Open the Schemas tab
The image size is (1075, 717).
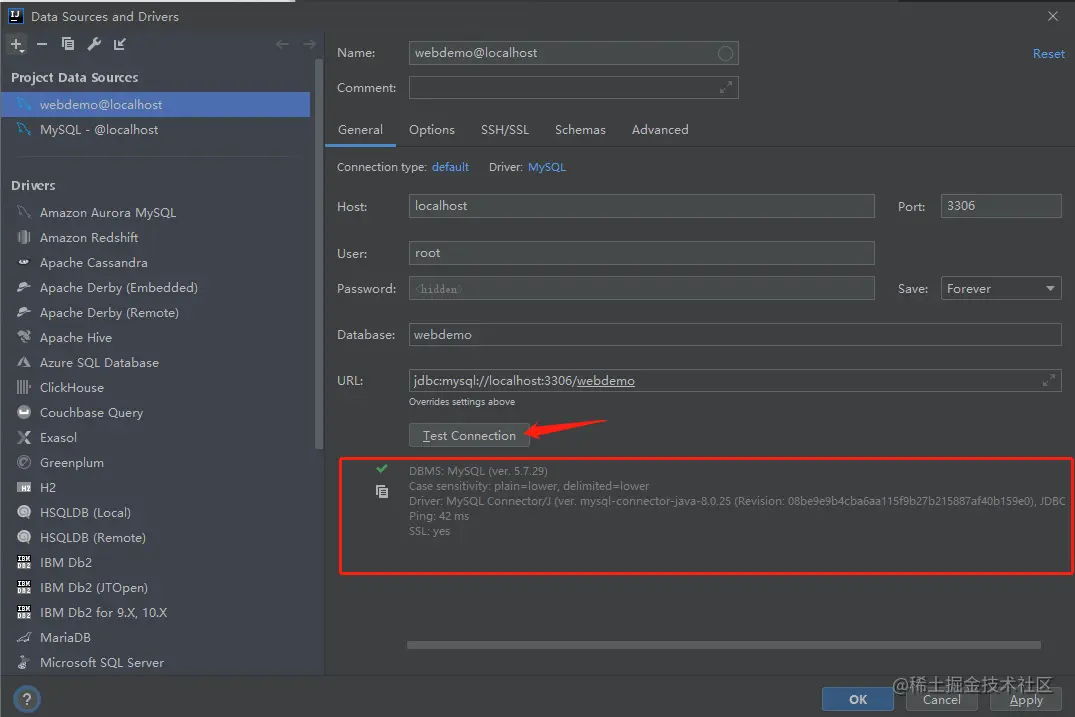[580, 130]
